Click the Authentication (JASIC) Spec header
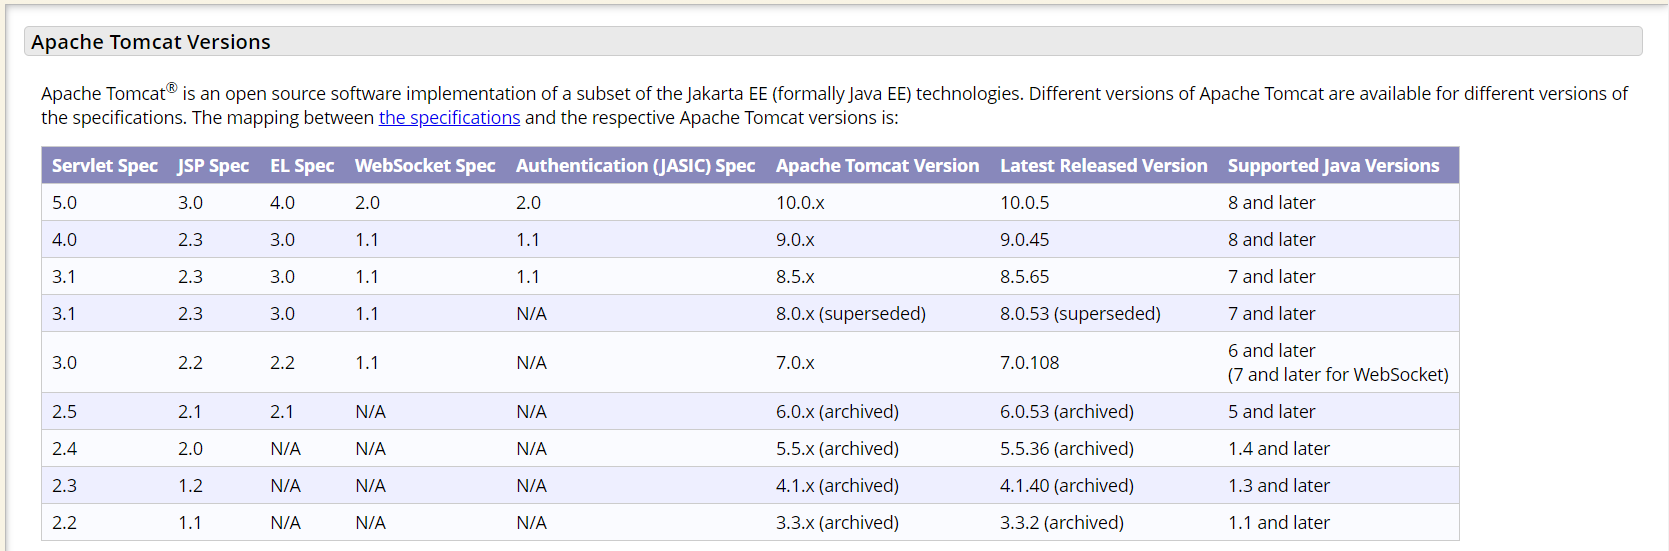The image size is (1669, 551). pyautogui.click(x=635, y=166)
